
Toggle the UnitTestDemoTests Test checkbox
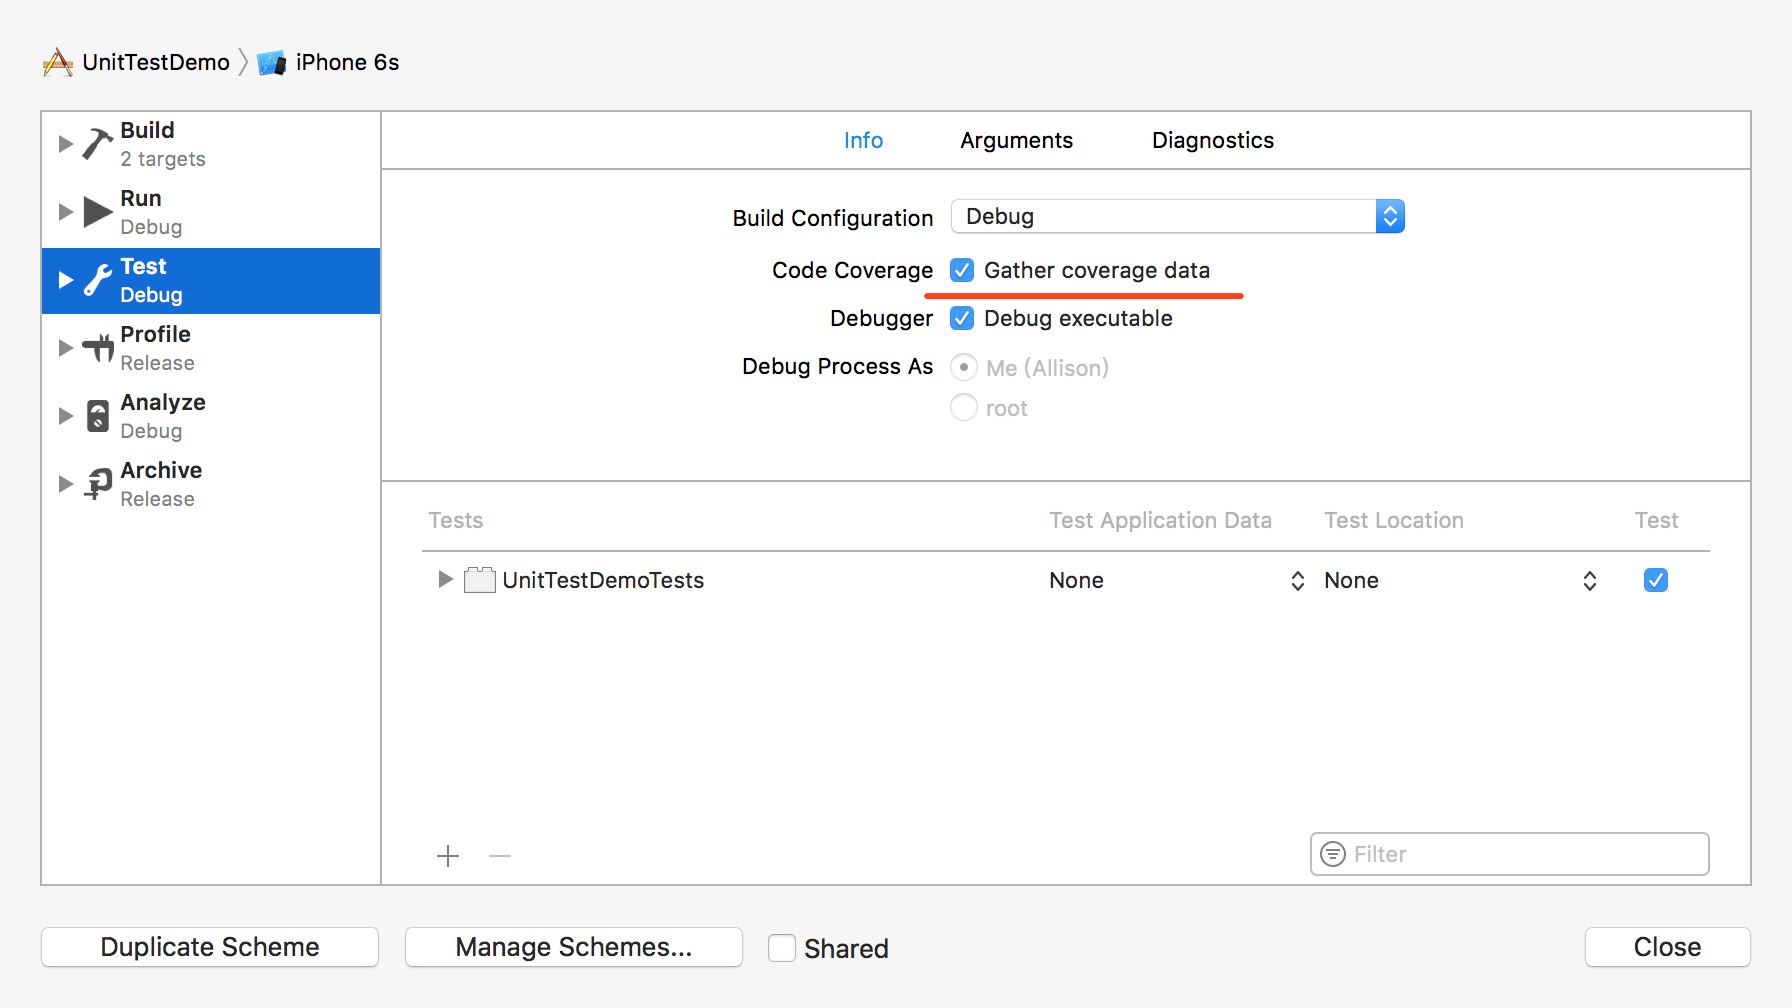coord(1656,580)
